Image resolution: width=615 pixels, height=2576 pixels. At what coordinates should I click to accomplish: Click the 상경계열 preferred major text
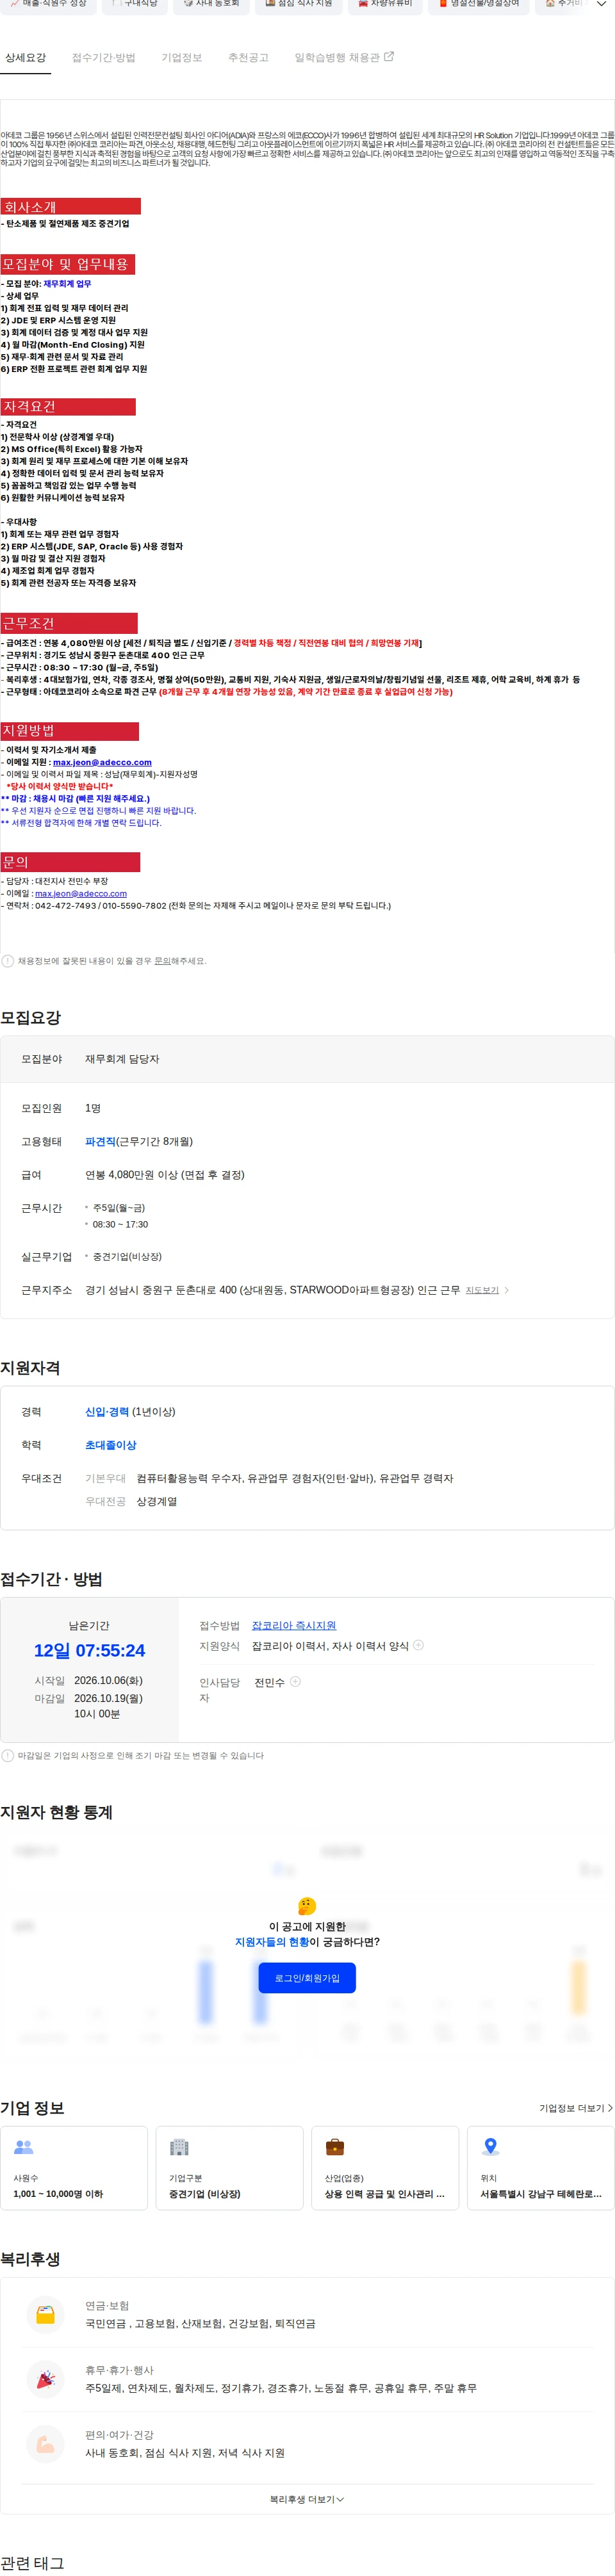click(157, 1502)
